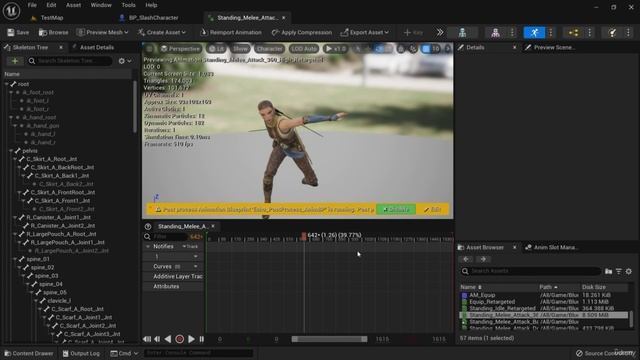Open the Cmd console type dropdown
The width and height of the screenshot is (640, 360).
124,353
